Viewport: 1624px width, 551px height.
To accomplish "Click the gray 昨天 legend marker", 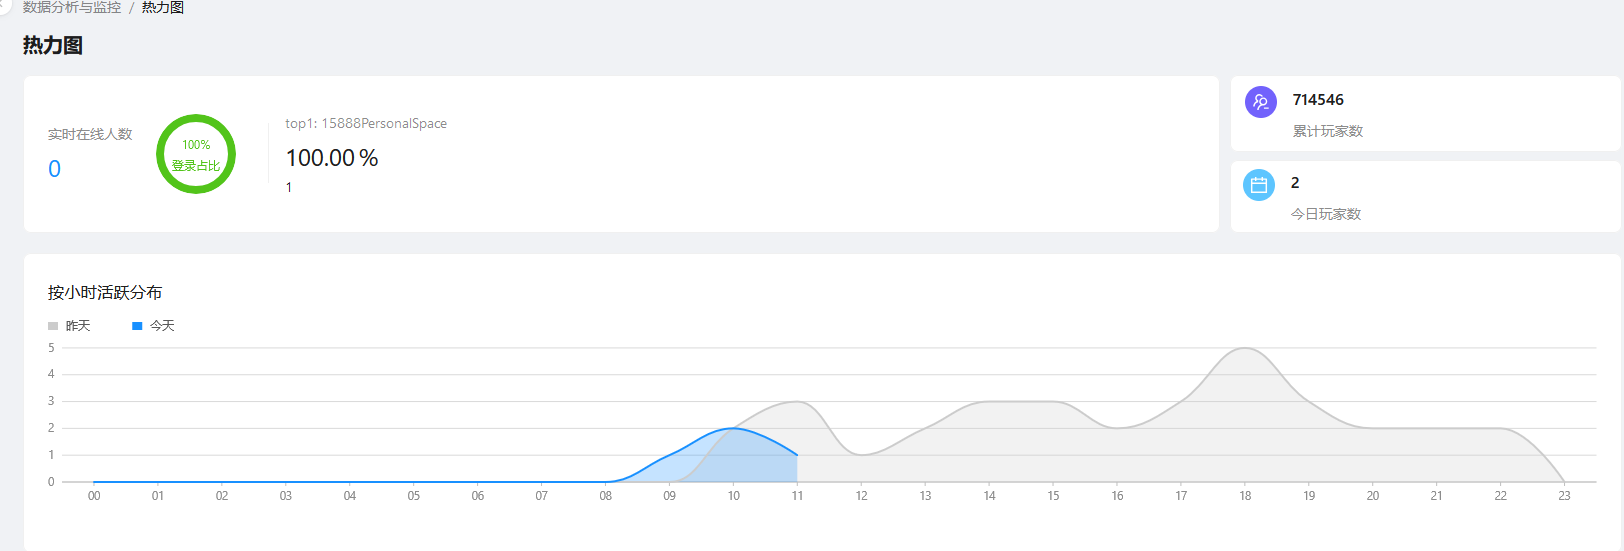I will (53, 326).
